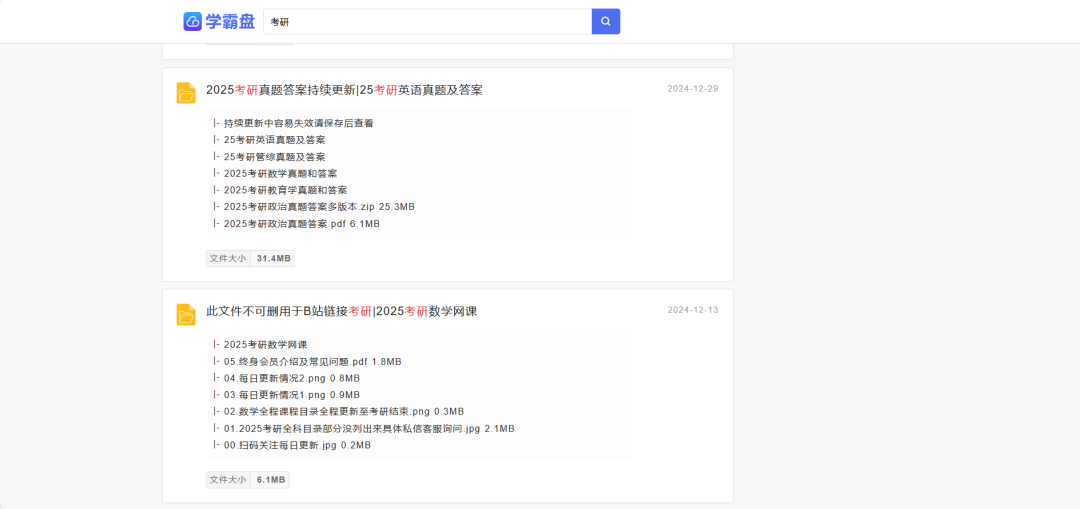This screenshot has height=509, width=1080.
Task: Select the 25考研英语真题及答案 entry
Action: (x=274, y=140)
